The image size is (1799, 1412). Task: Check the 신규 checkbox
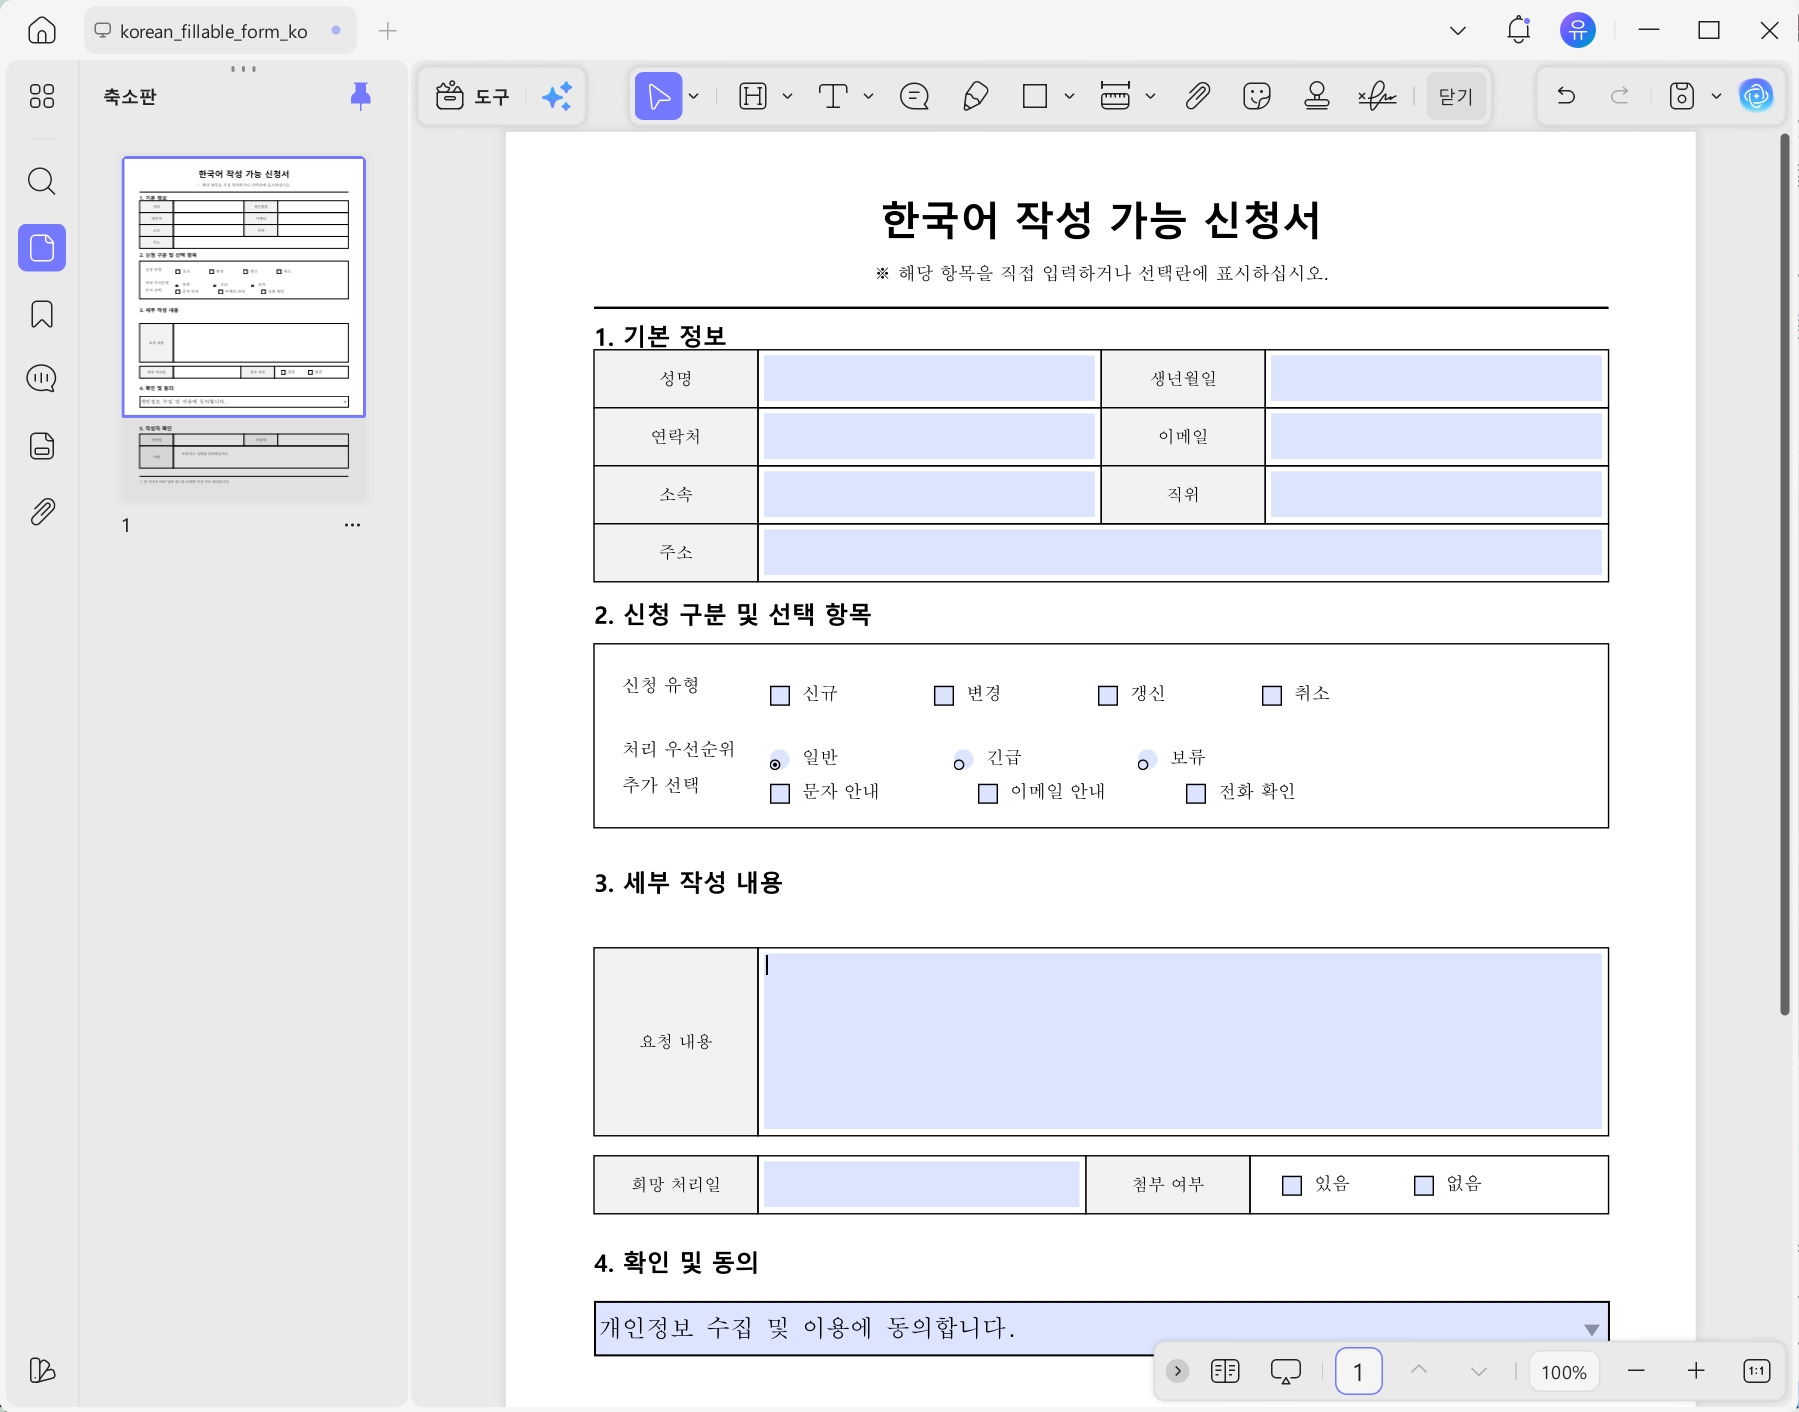tap(780, 695)
